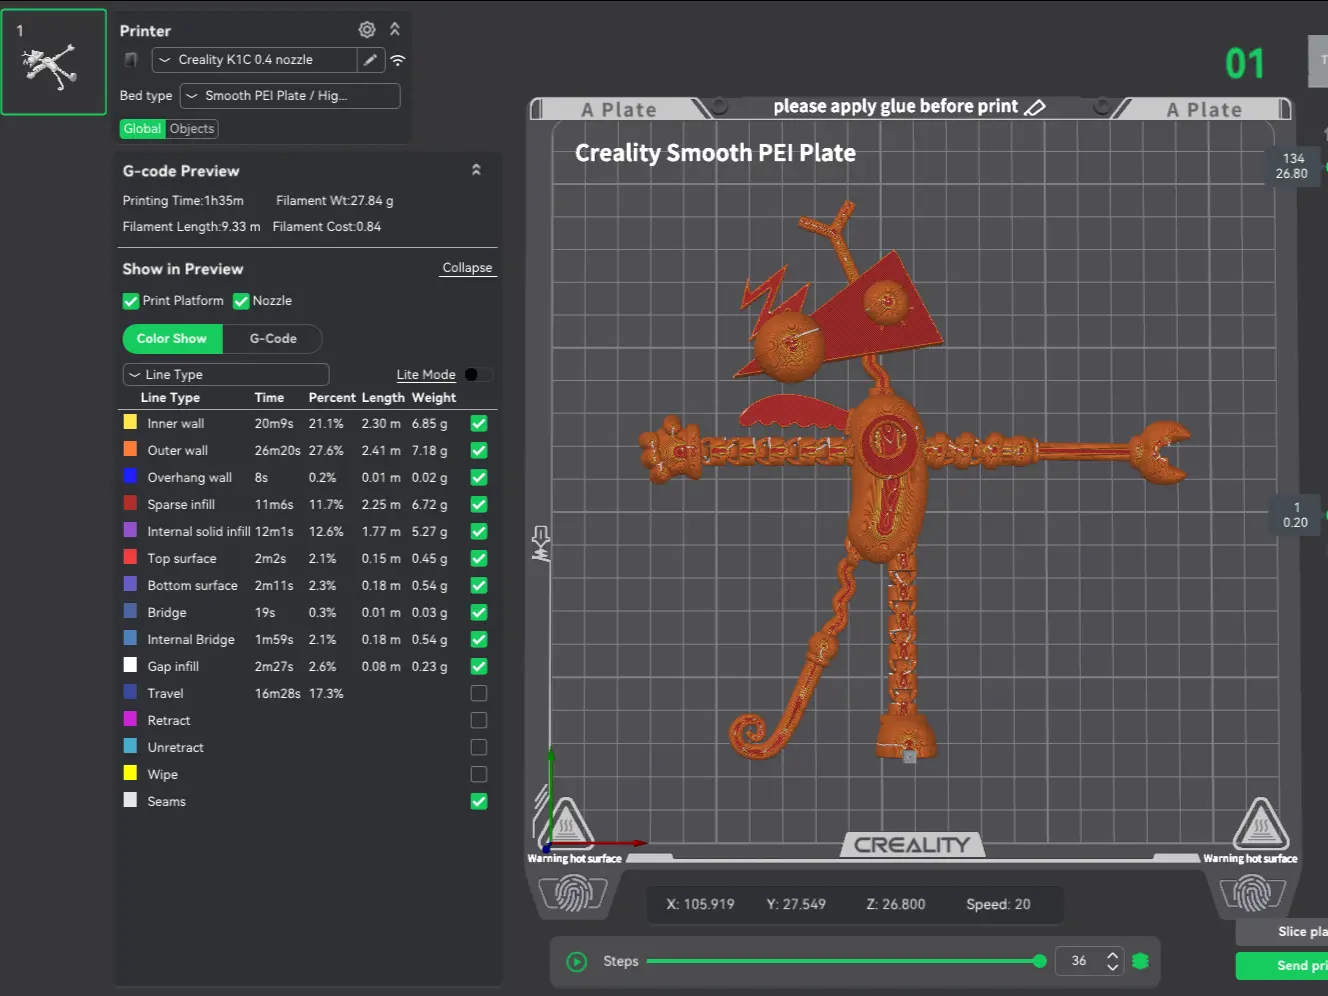
Task: Uncheck the Overhang wall visibility checkbox
Action: [479, 478]
